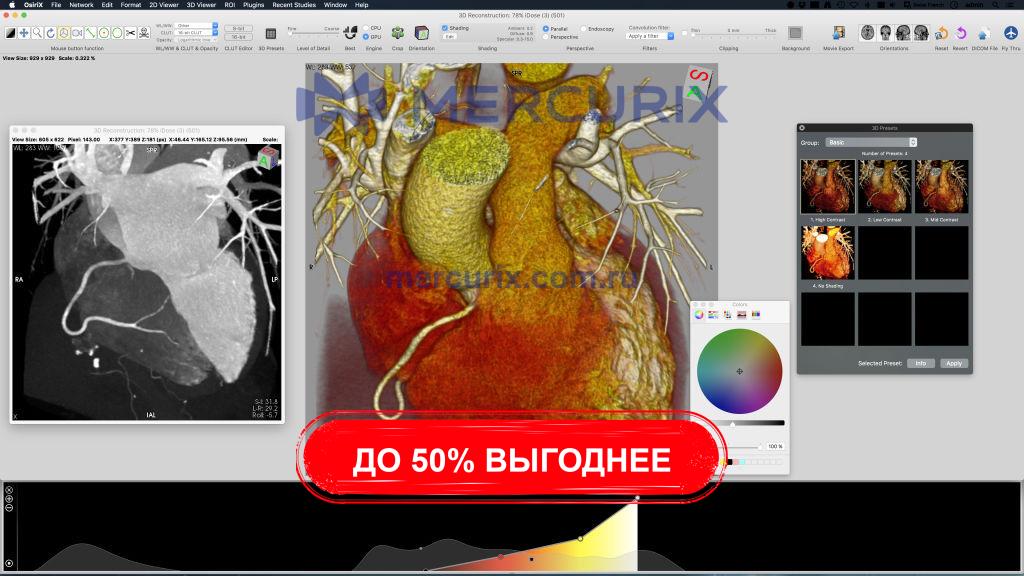Click the 16-bit CLUT Editor button
This screenshot has width=1024, height=576.
pyautogui.click(x=238, y=37)
